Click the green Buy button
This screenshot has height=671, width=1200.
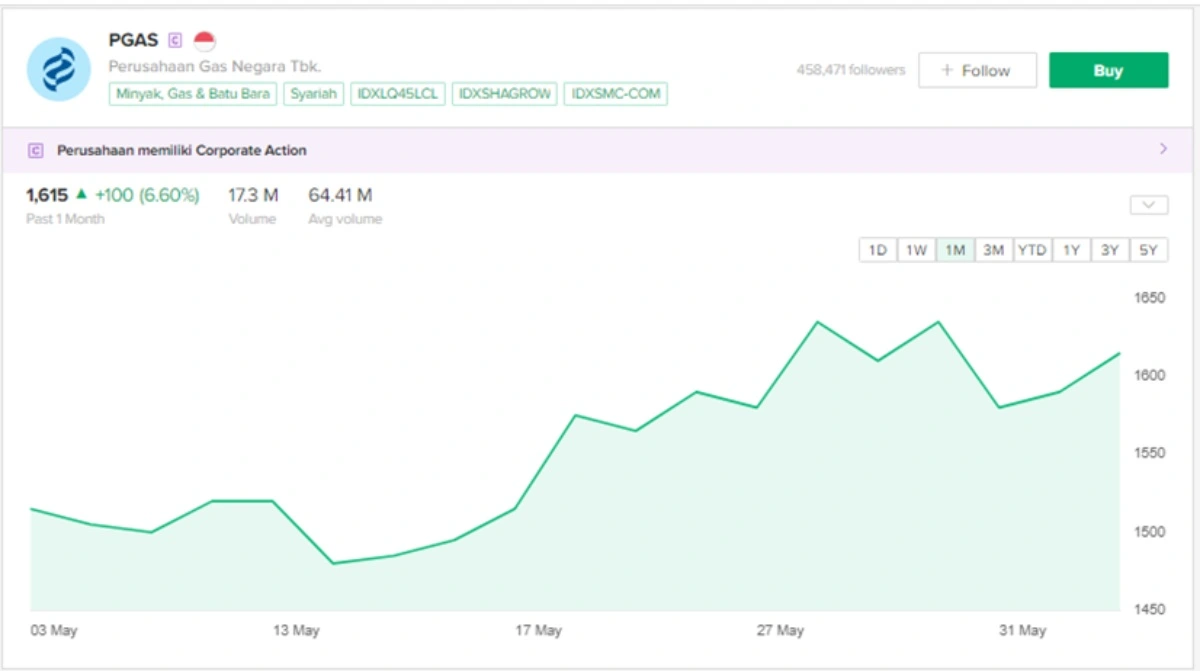pyautogui.click(x=1108, y=71)
